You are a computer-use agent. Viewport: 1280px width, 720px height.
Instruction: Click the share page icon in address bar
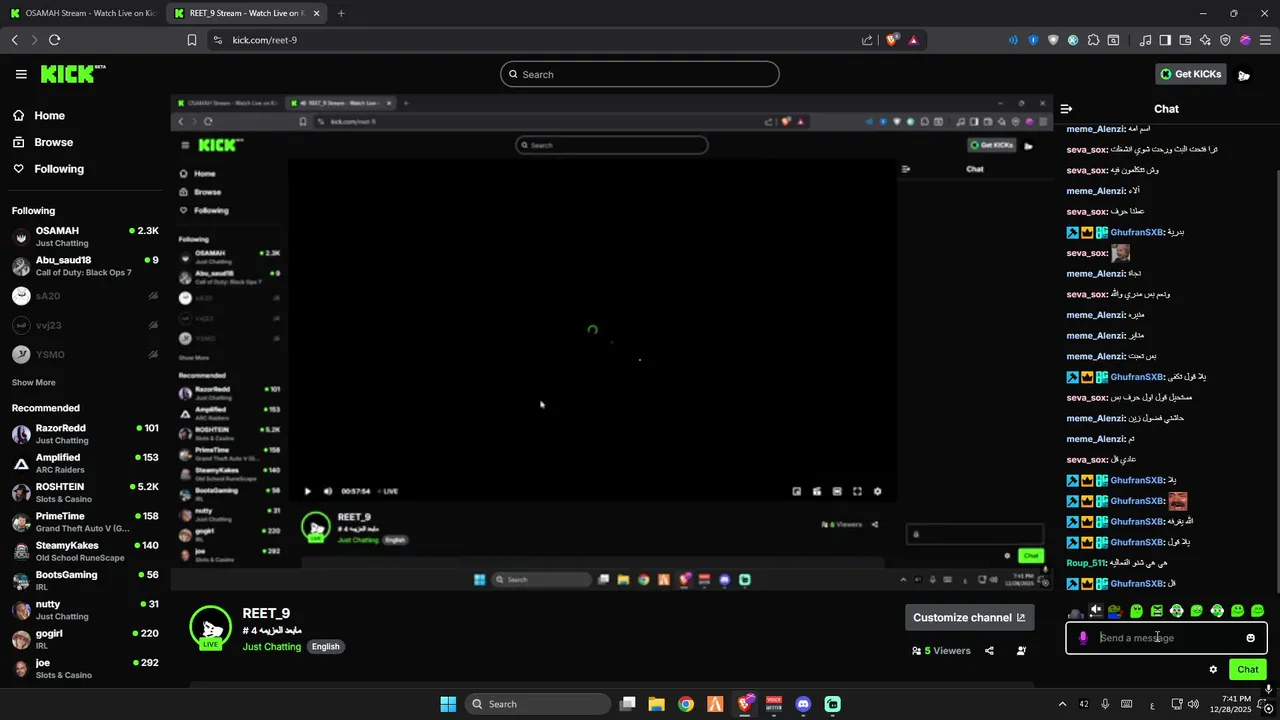[x=867, y=40]
